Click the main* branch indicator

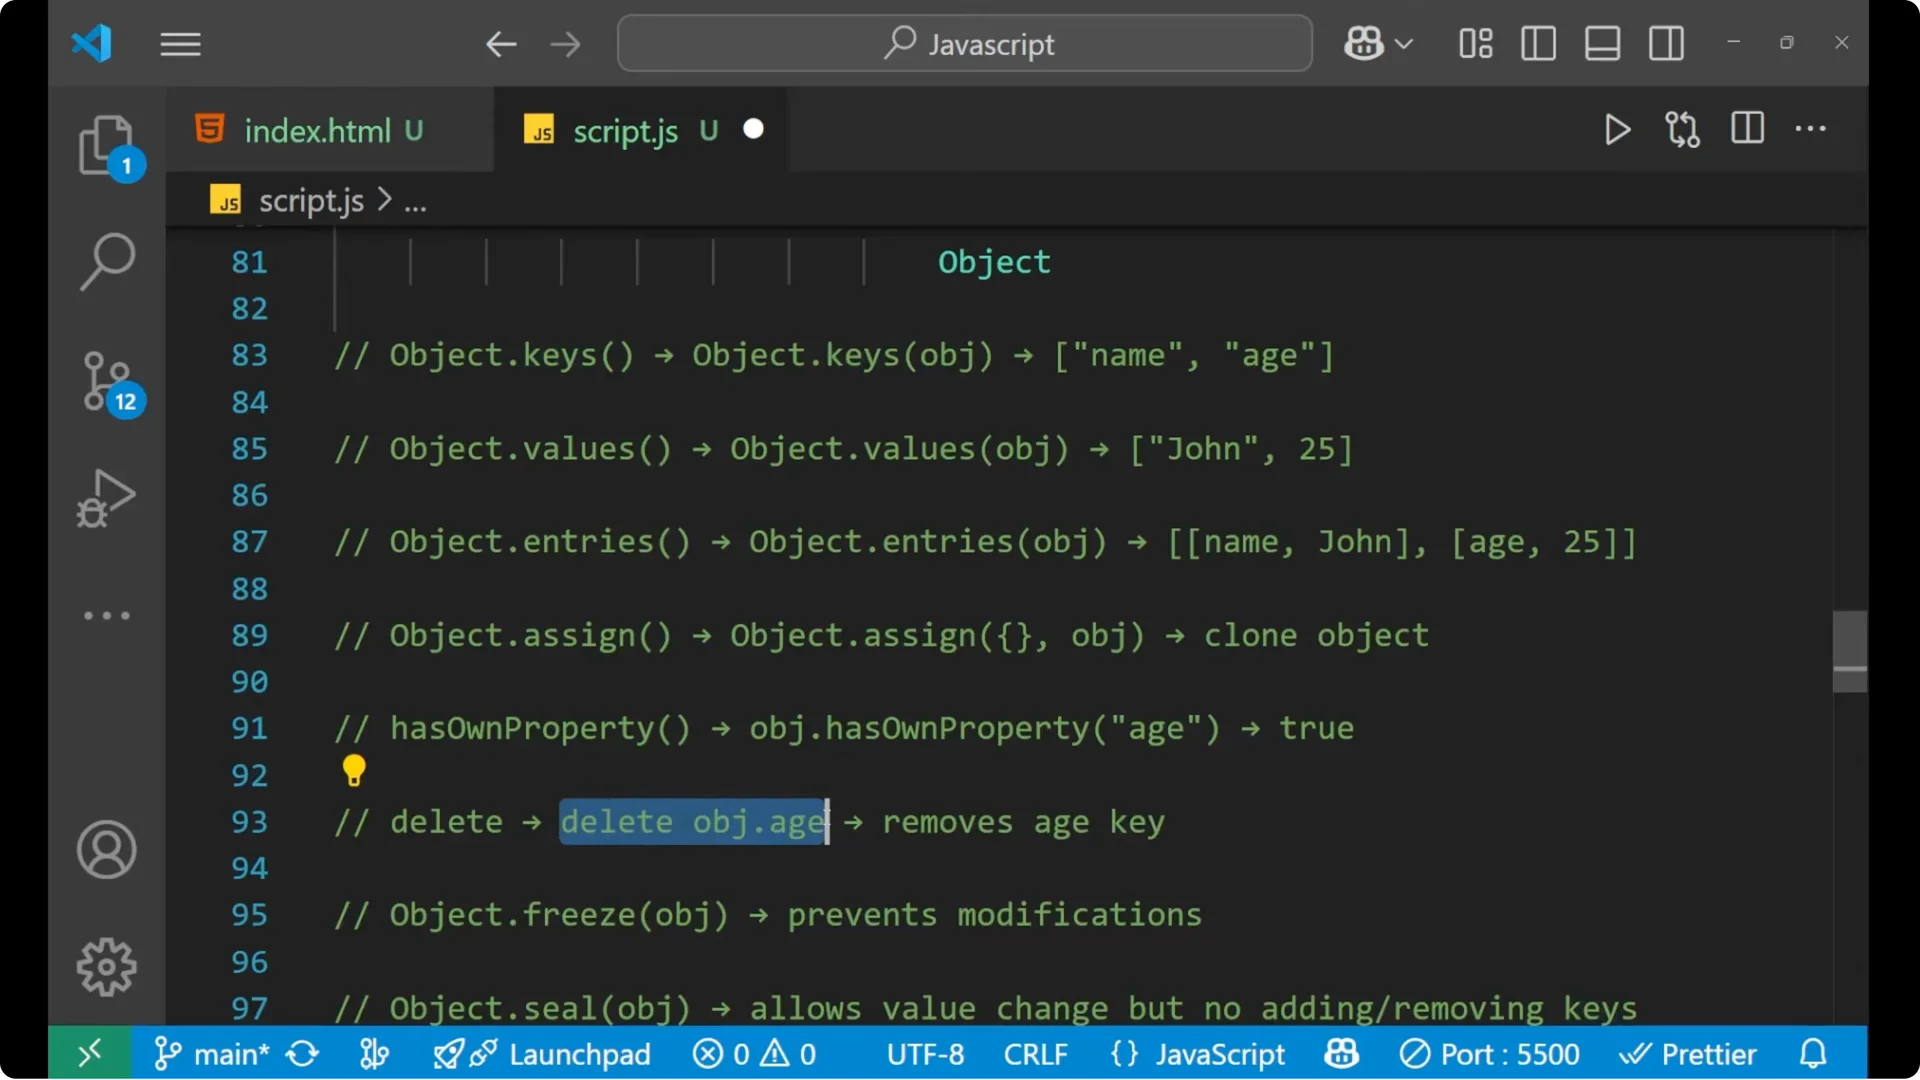233,1053
